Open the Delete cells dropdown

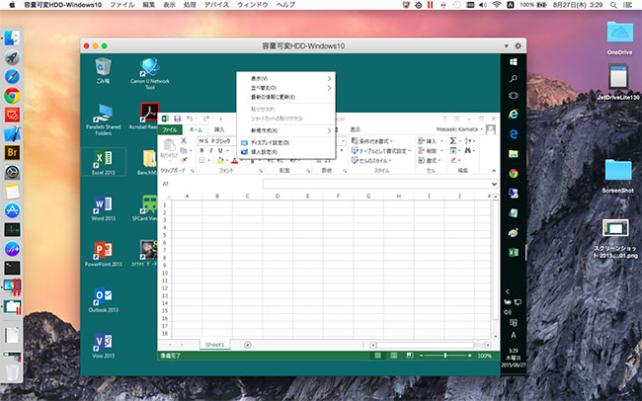(x=430, y=151)
